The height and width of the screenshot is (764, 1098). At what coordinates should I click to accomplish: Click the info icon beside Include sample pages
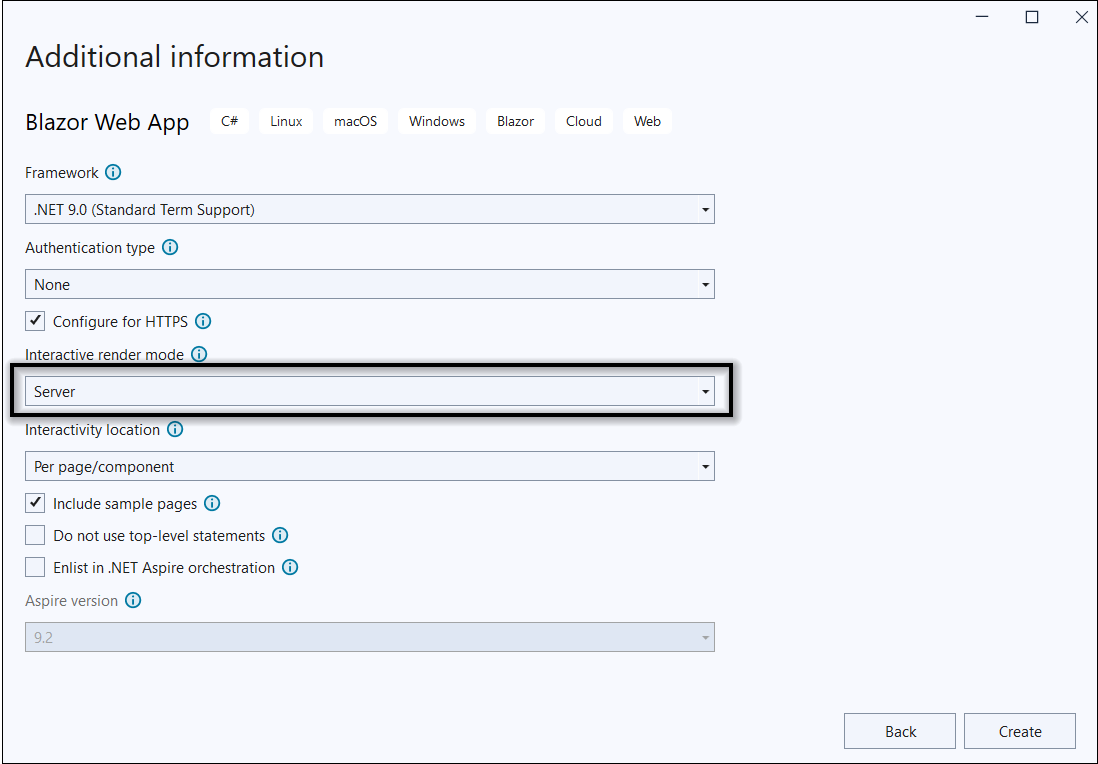tap(212, 503)
